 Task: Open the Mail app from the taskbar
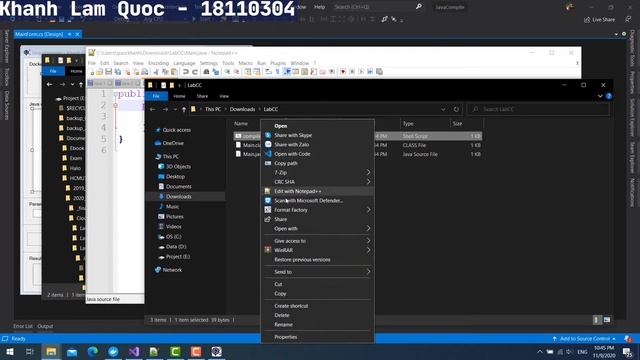72,351
